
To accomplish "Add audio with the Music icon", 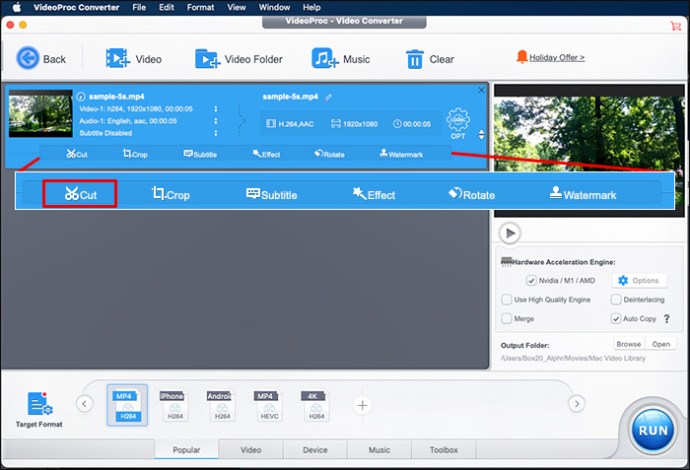I will pos(325,59).
